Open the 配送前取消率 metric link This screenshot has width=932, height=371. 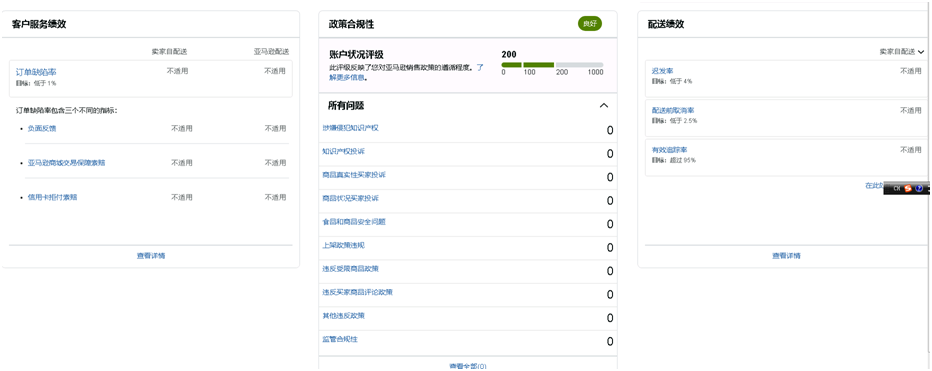[x=673, y=111]
